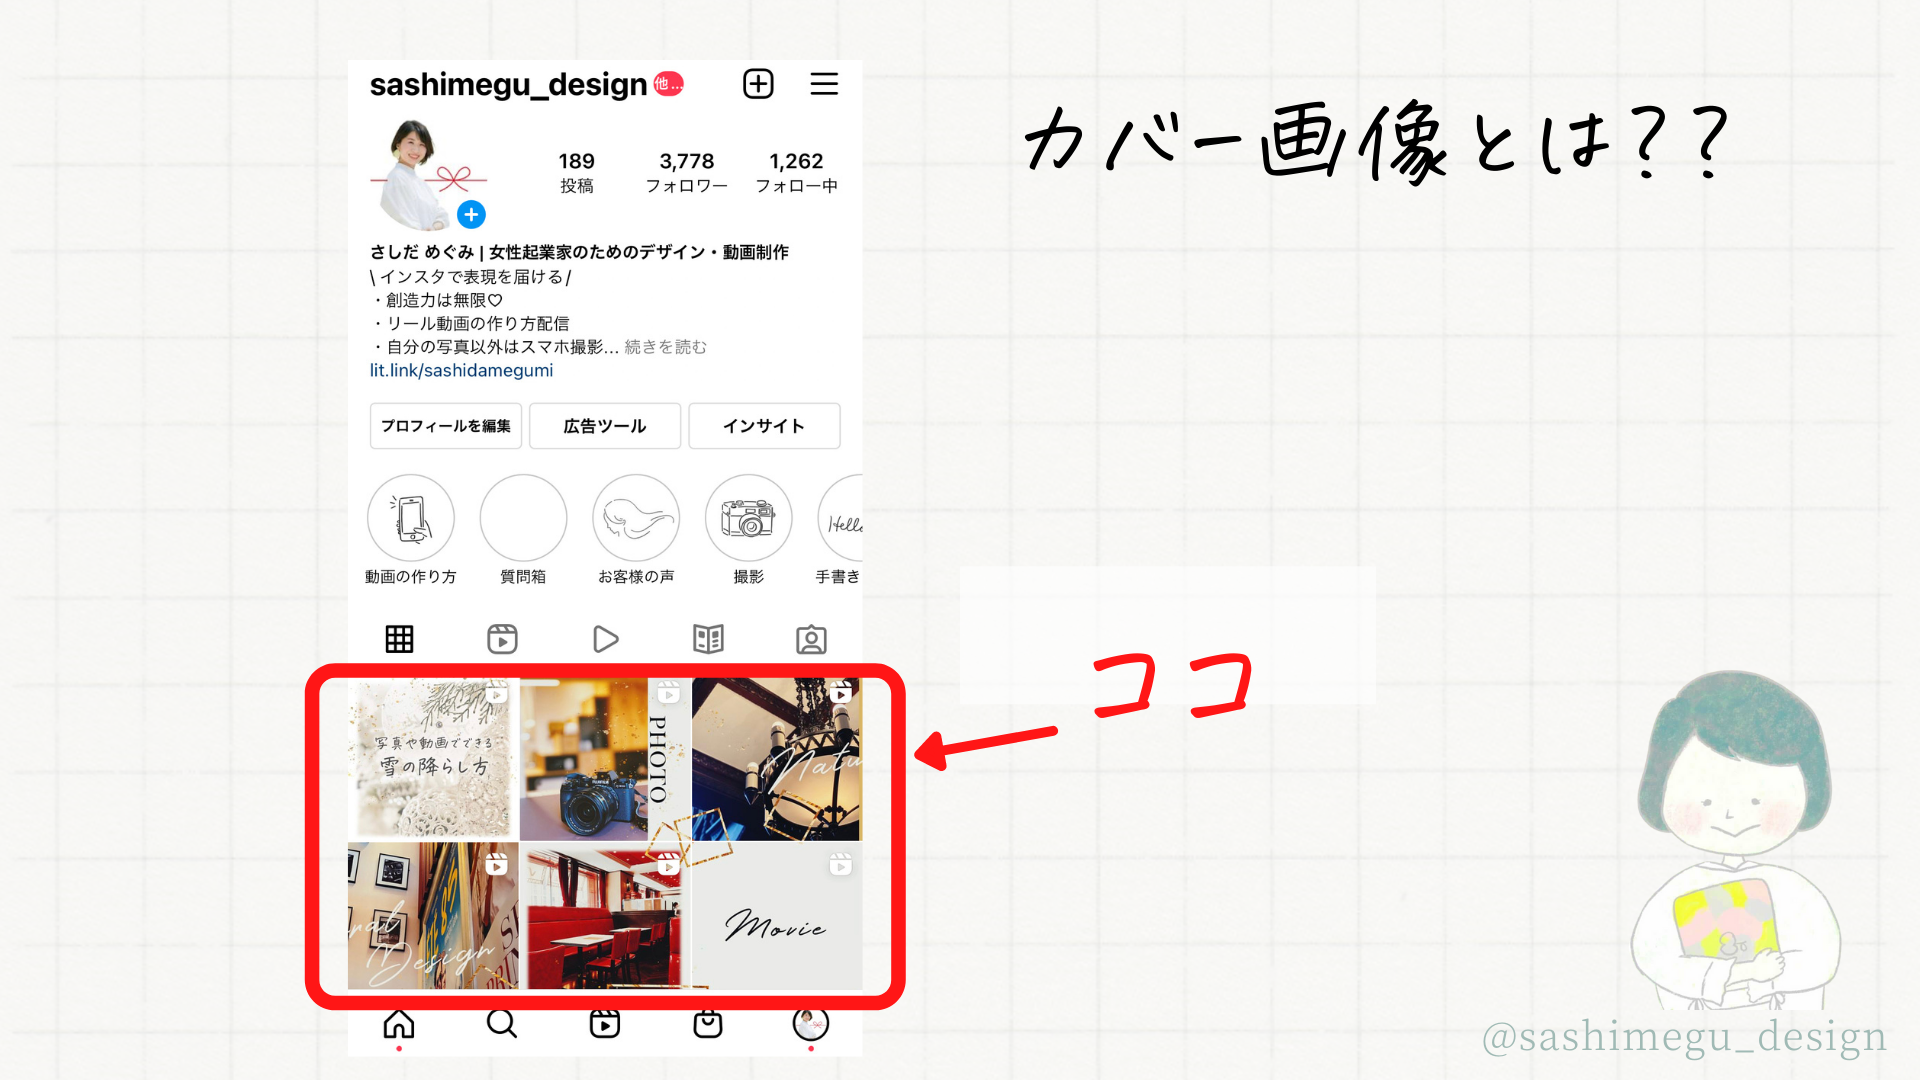This screenshot has width=1920, height=1080.
Task: Tap profile avatar in bottom navigation
Action: [x=811, y=1023]
